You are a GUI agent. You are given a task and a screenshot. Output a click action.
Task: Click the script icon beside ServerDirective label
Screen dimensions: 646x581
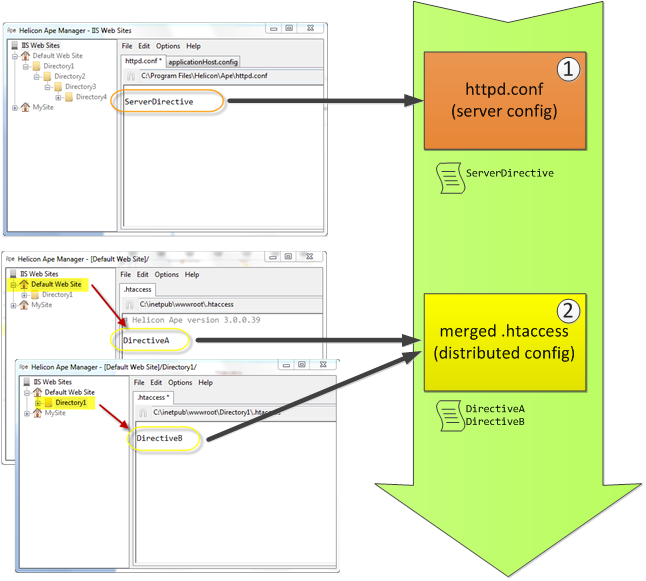point(448,176)
